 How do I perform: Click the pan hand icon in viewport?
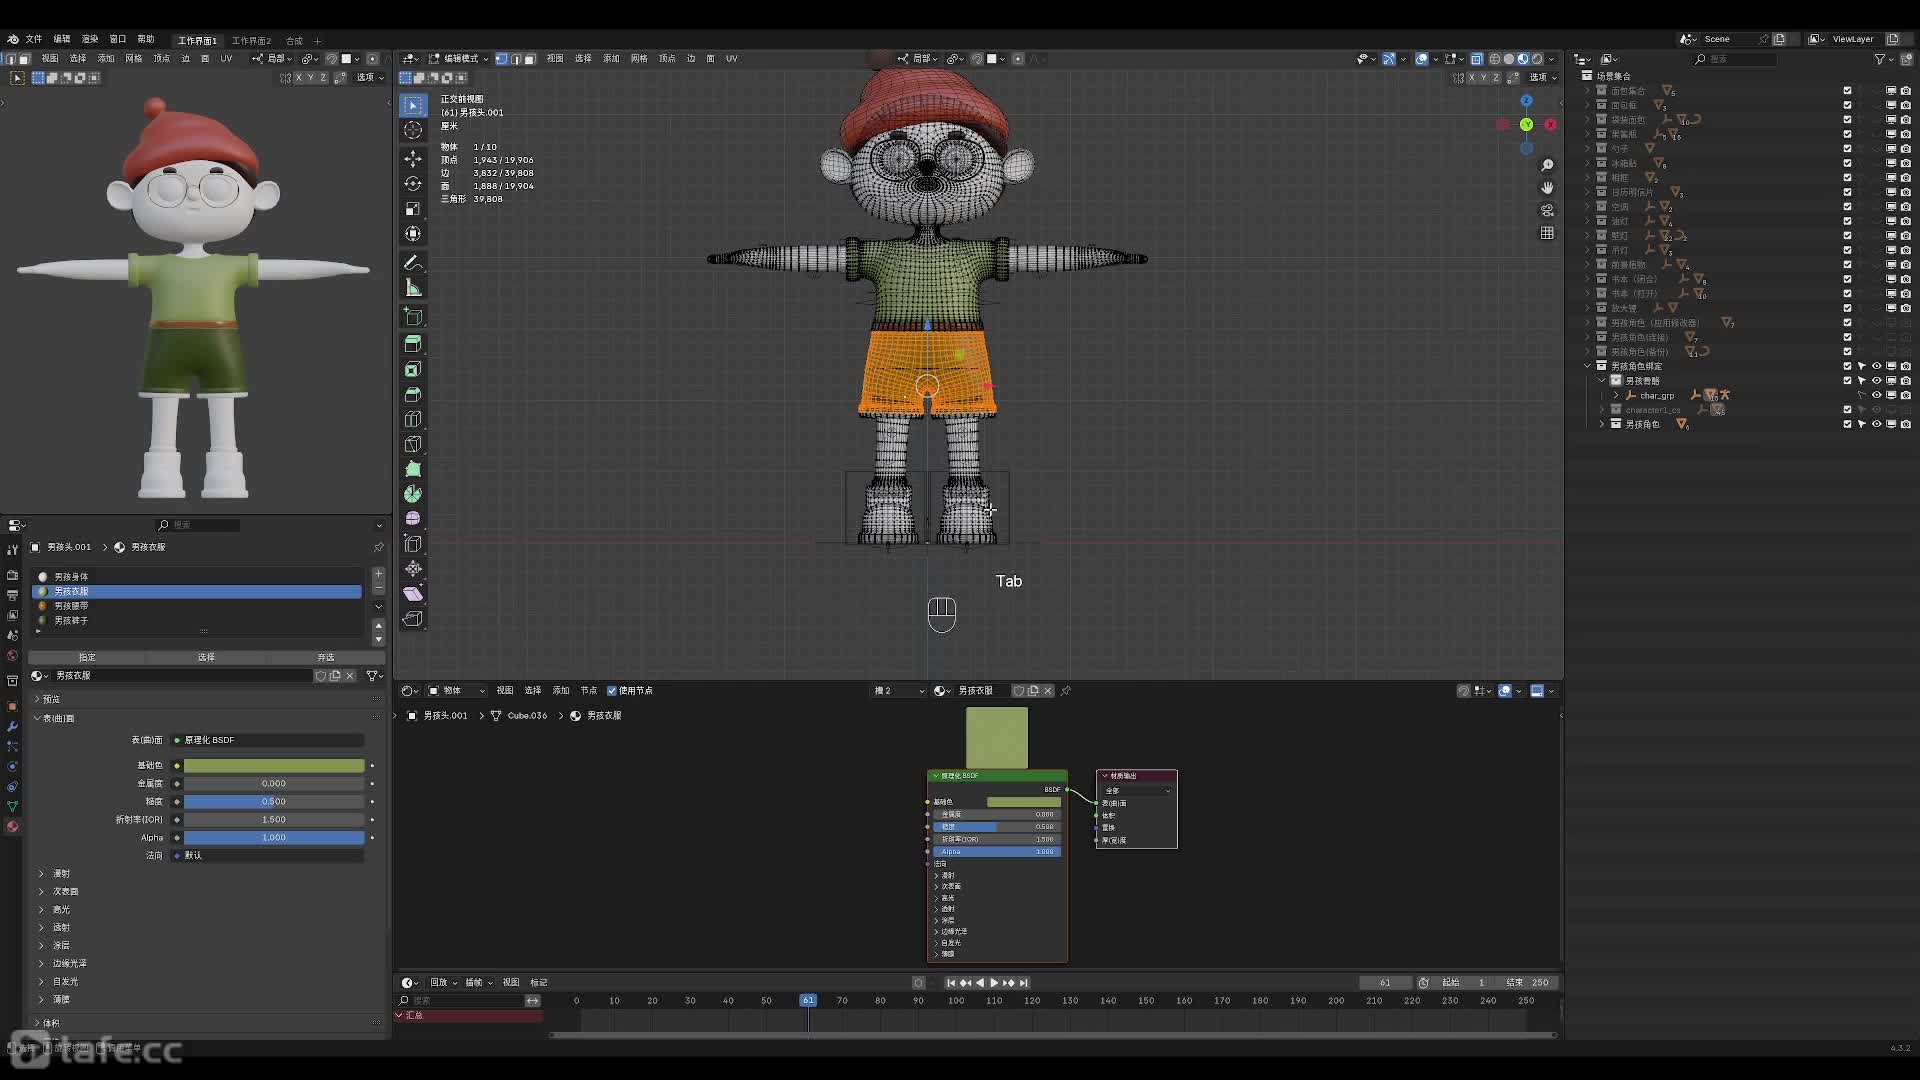(1547, 187)
